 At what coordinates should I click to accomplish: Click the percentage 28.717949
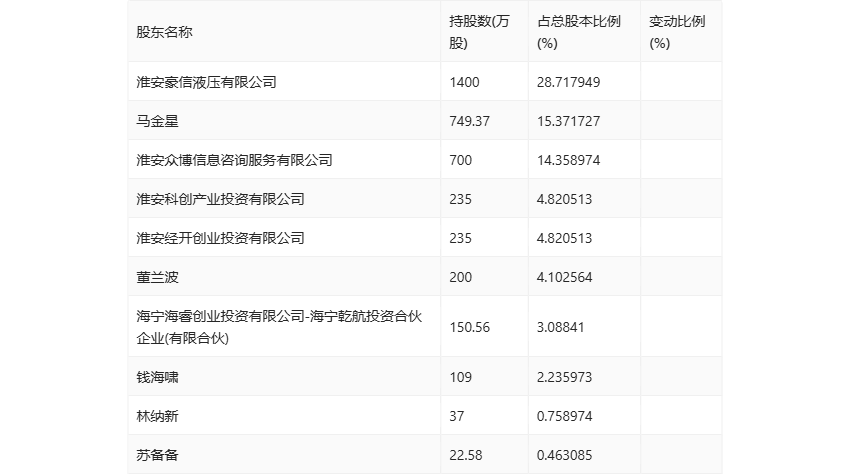[568, 82]
